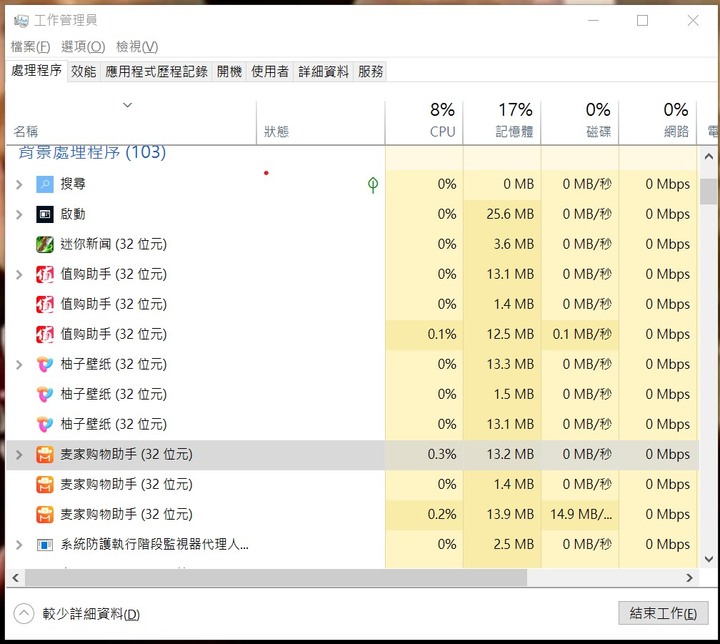This screenshot has height=644, width=720.
Task: Click the 0.3% CPU value
Action: tap(442, 455)
